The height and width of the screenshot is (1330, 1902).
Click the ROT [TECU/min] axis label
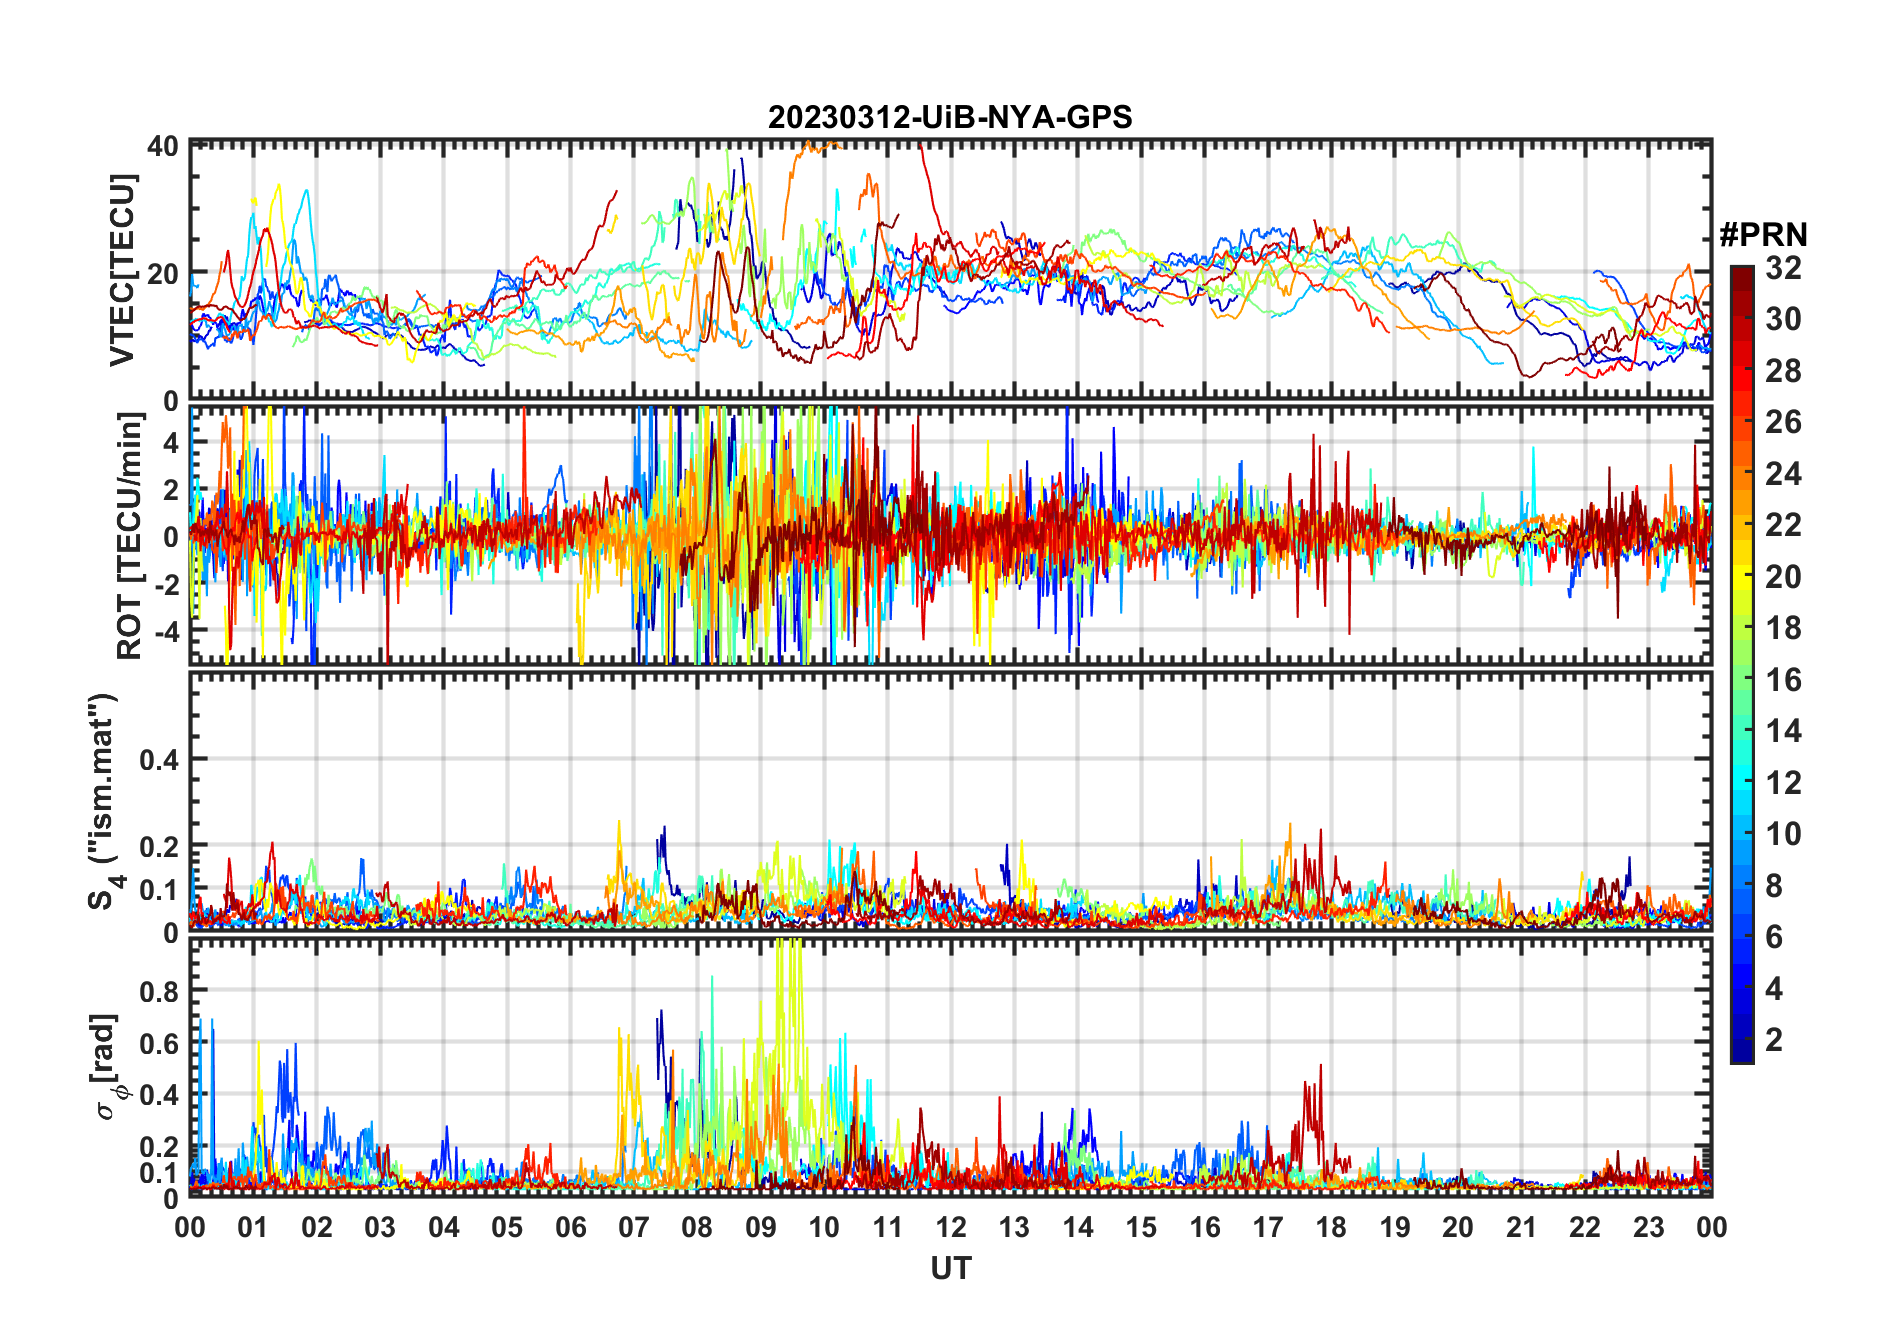[x=131, y=536]
